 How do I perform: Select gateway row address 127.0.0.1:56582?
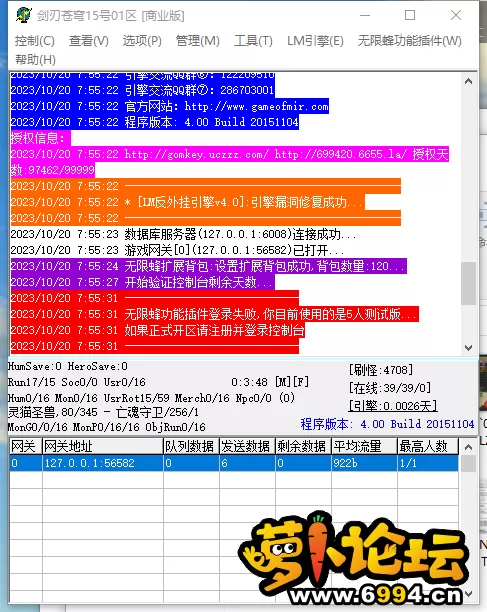point(102,463)
